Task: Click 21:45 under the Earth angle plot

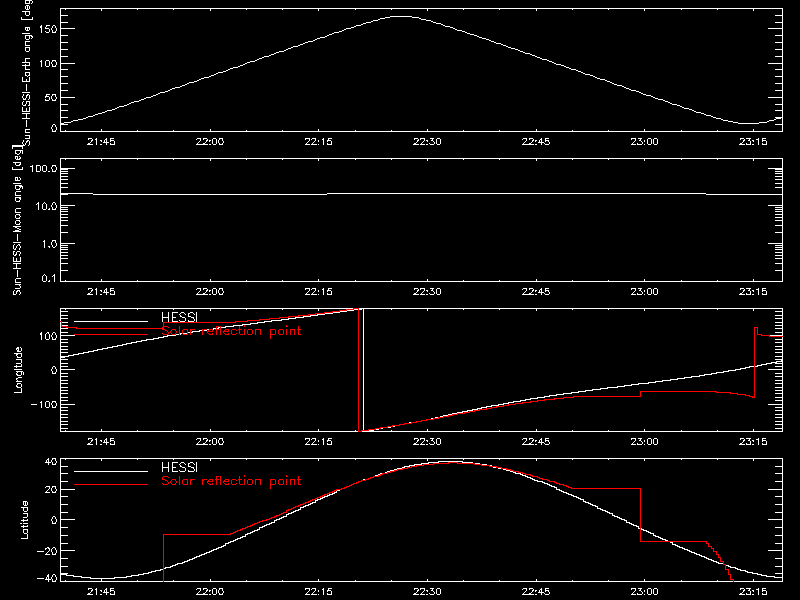Action: (x=101, y=141)
